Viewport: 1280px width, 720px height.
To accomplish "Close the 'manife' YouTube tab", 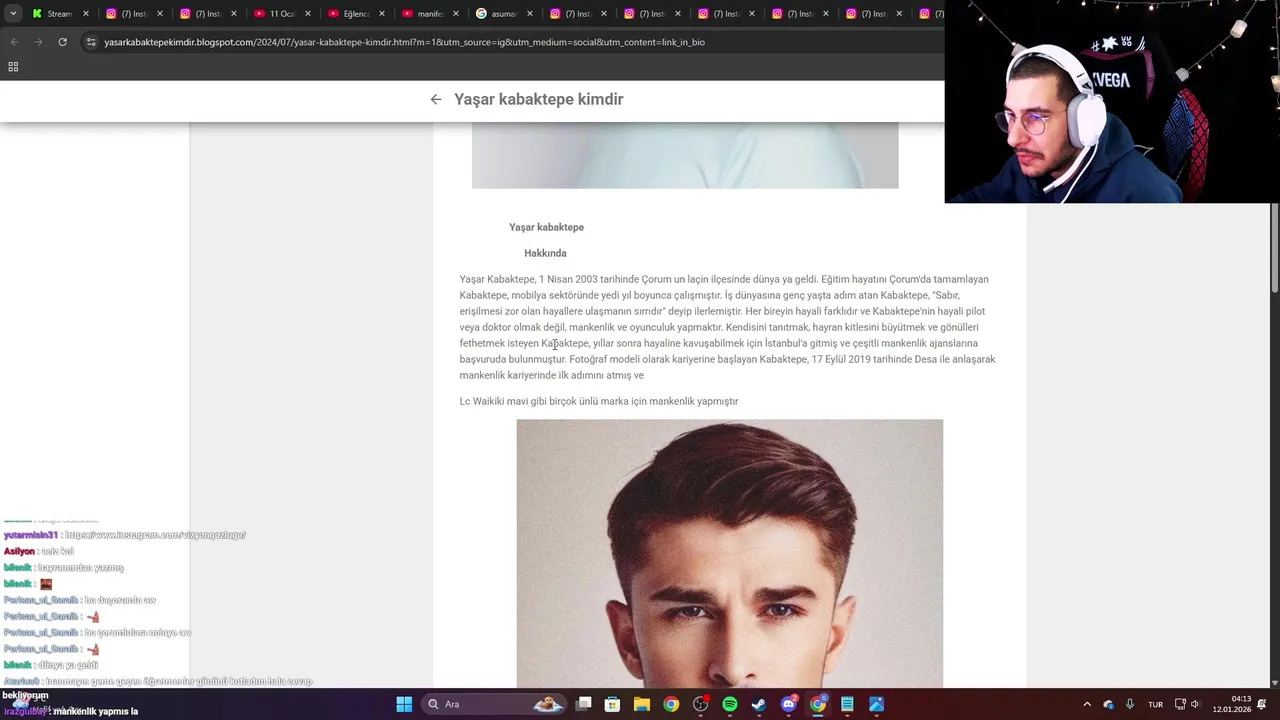I will tap(456, 14).
